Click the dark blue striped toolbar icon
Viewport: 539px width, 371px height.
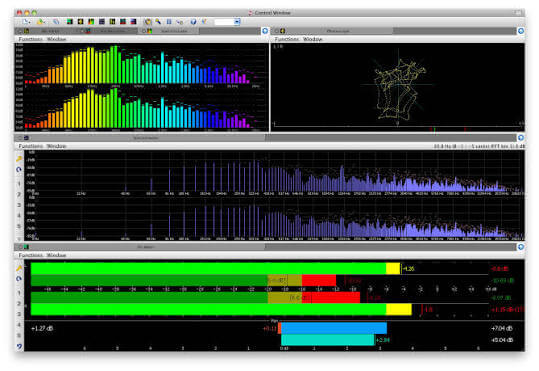point(102,22)
